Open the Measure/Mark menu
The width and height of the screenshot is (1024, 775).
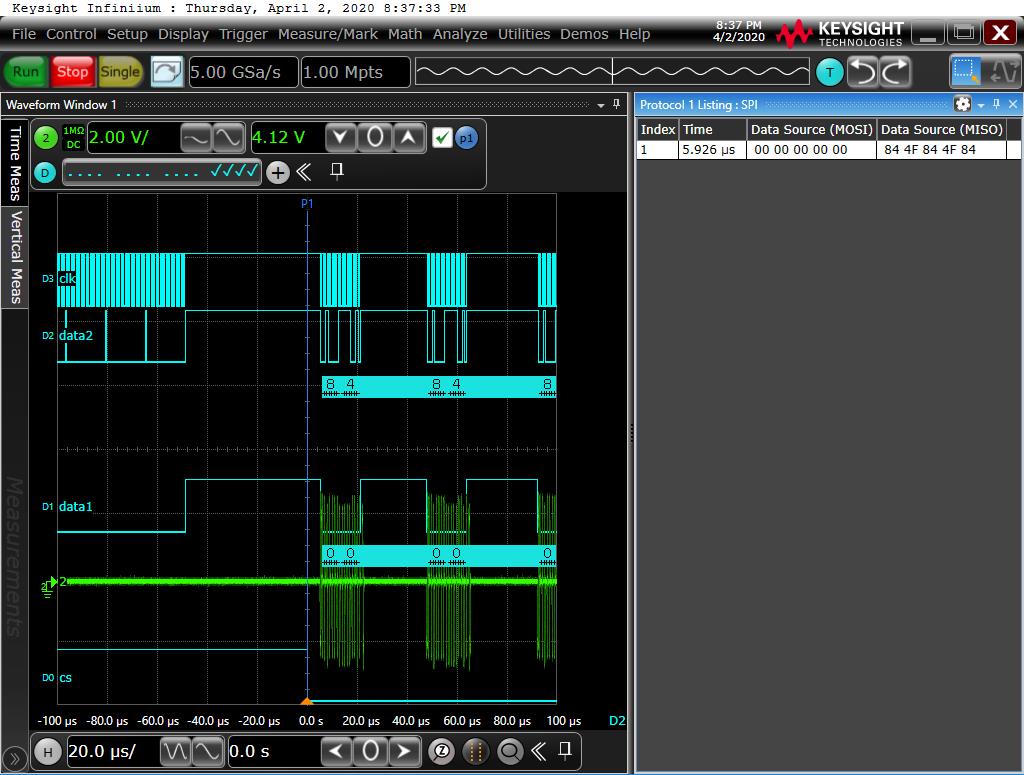pyautogui.click(x=328, y=34)
